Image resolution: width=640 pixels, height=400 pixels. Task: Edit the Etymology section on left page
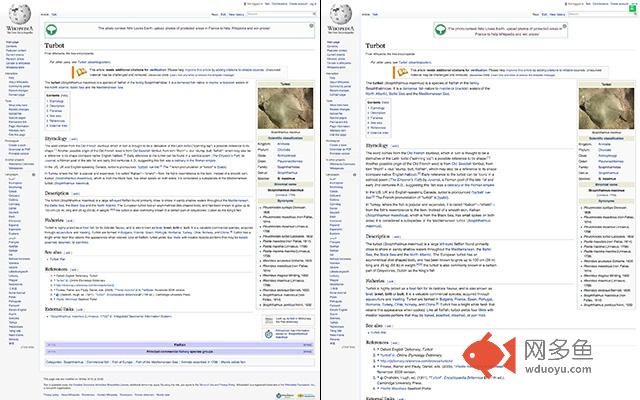(x=74, y=139)
